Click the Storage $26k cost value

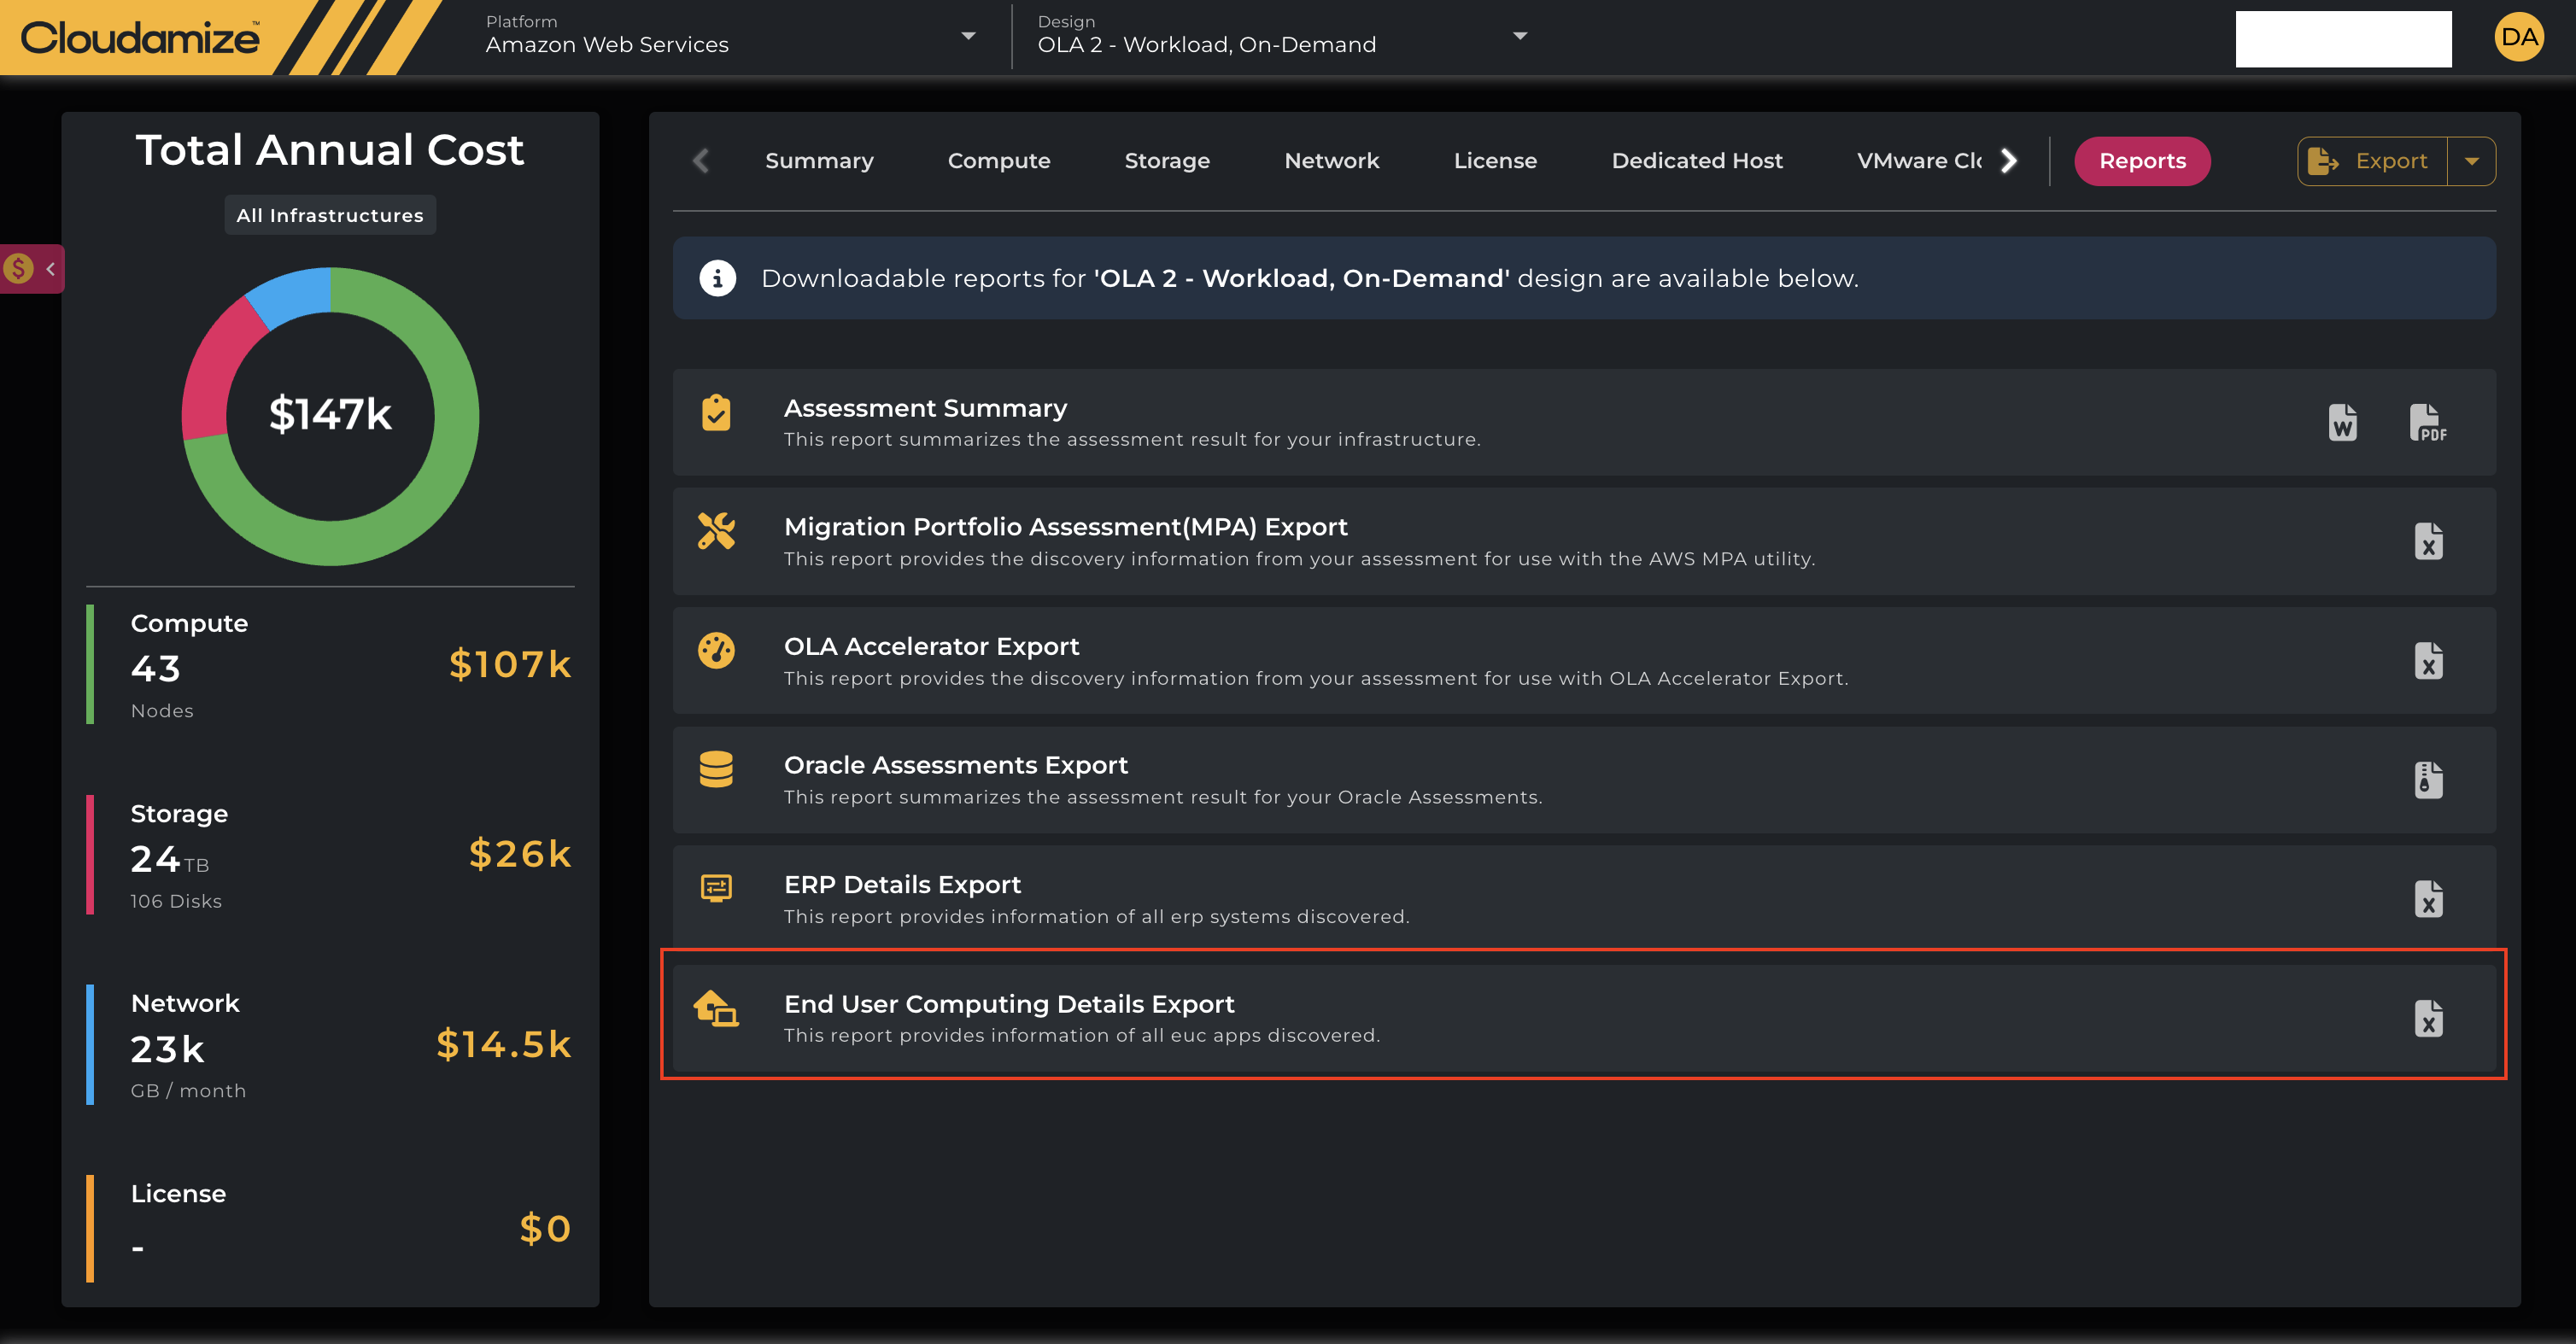click(x=520, y=854)
